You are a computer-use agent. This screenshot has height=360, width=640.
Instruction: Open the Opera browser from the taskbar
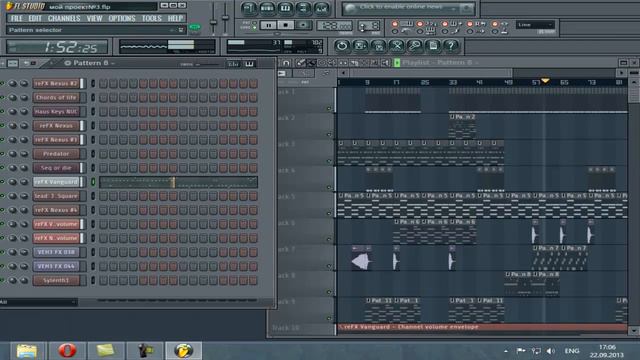pyautogui.click(x=67, y=351)
